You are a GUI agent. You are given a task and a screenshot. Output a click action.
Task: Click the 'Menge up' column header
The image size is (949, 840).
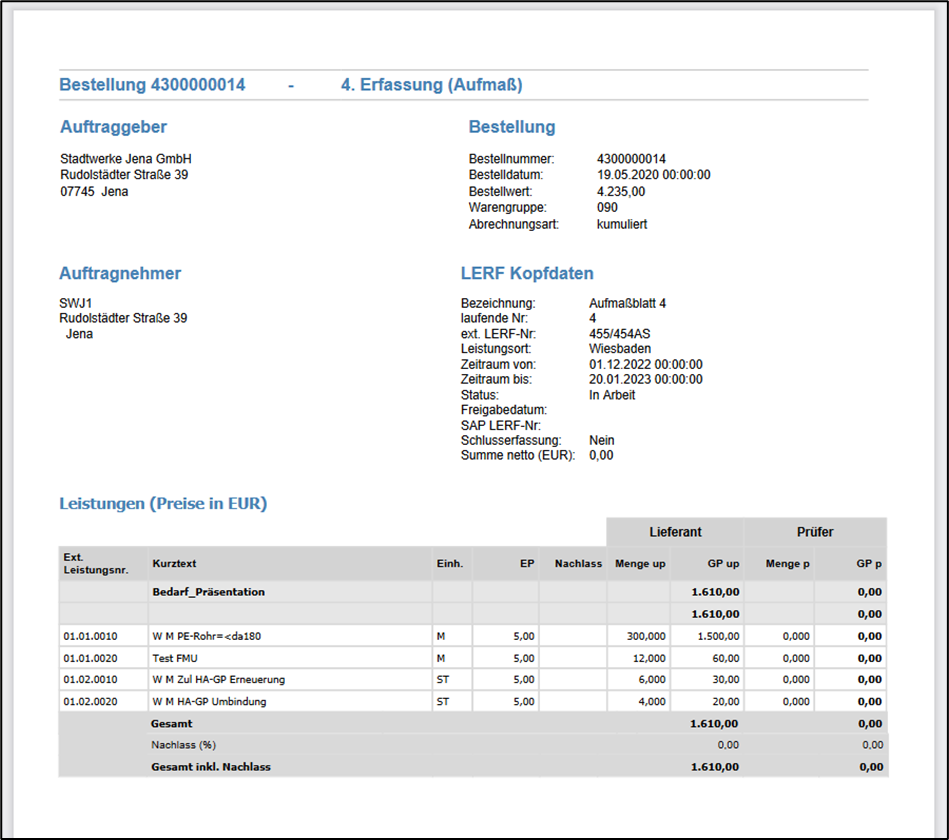pos(640,564)
